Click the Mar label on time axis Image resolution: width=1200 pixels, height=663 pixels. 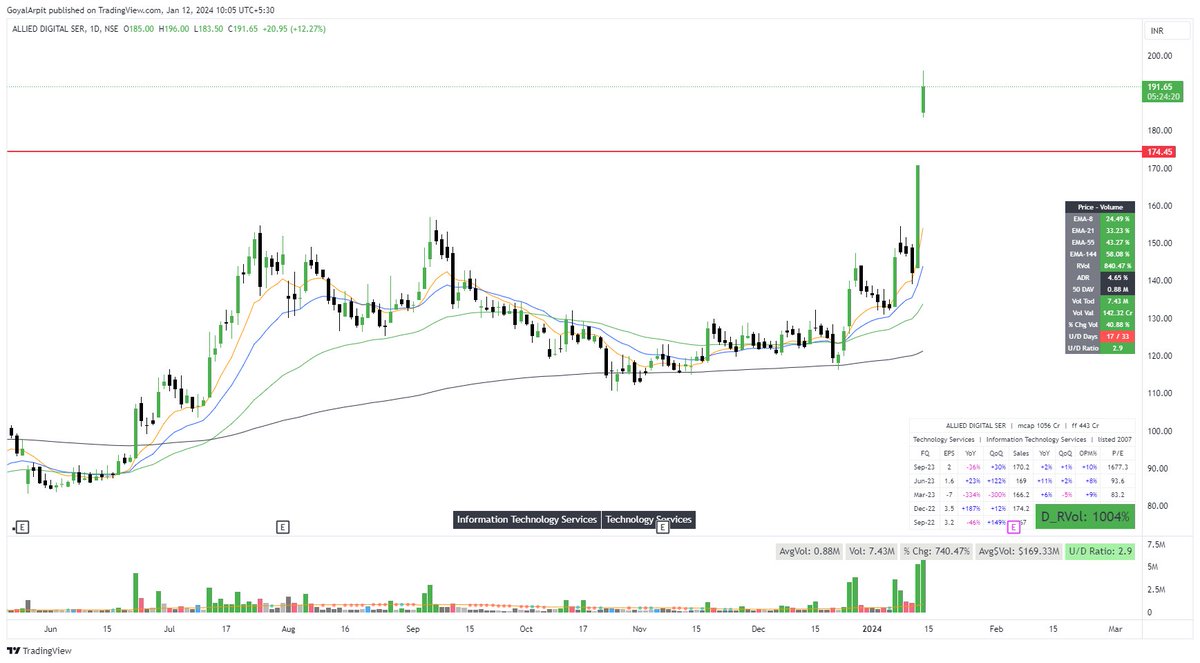[1115, 630]
